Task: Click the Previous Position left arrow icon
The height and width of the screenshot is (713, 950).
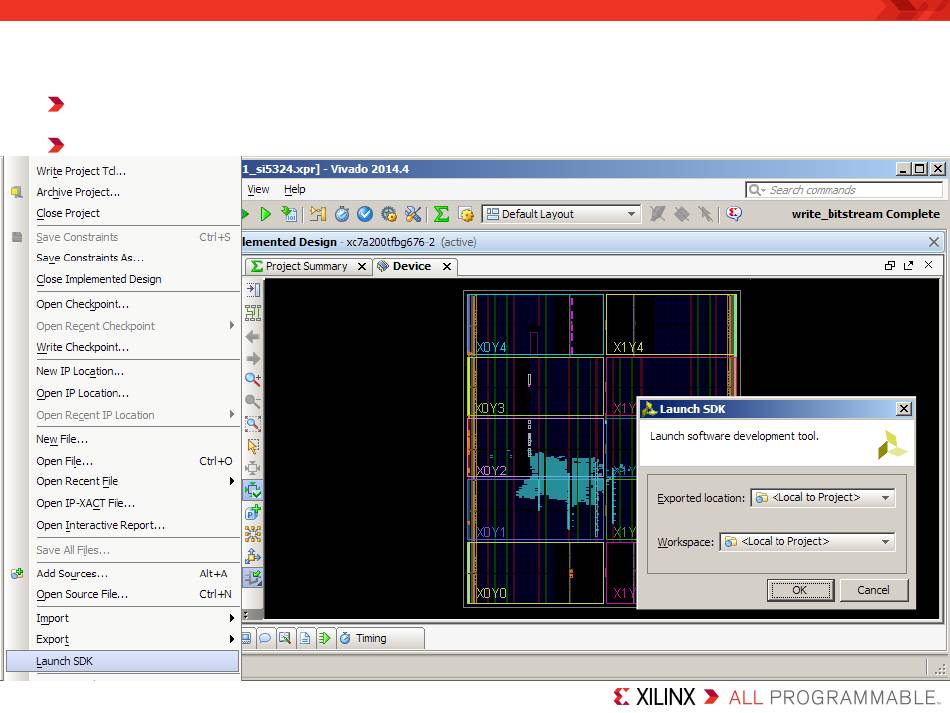Action: tap(253, 337)
